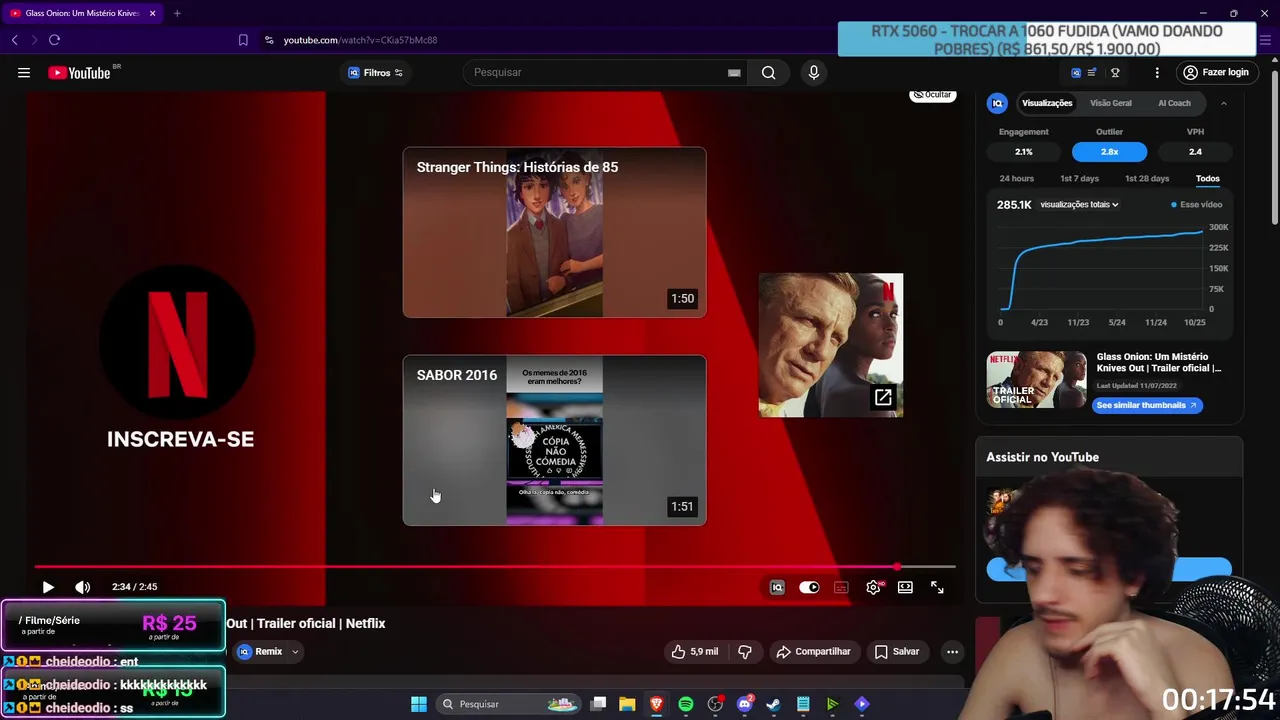Click the vidIQ round logo in the side panel
1280x720 pixels.
[x=997, y=103]
